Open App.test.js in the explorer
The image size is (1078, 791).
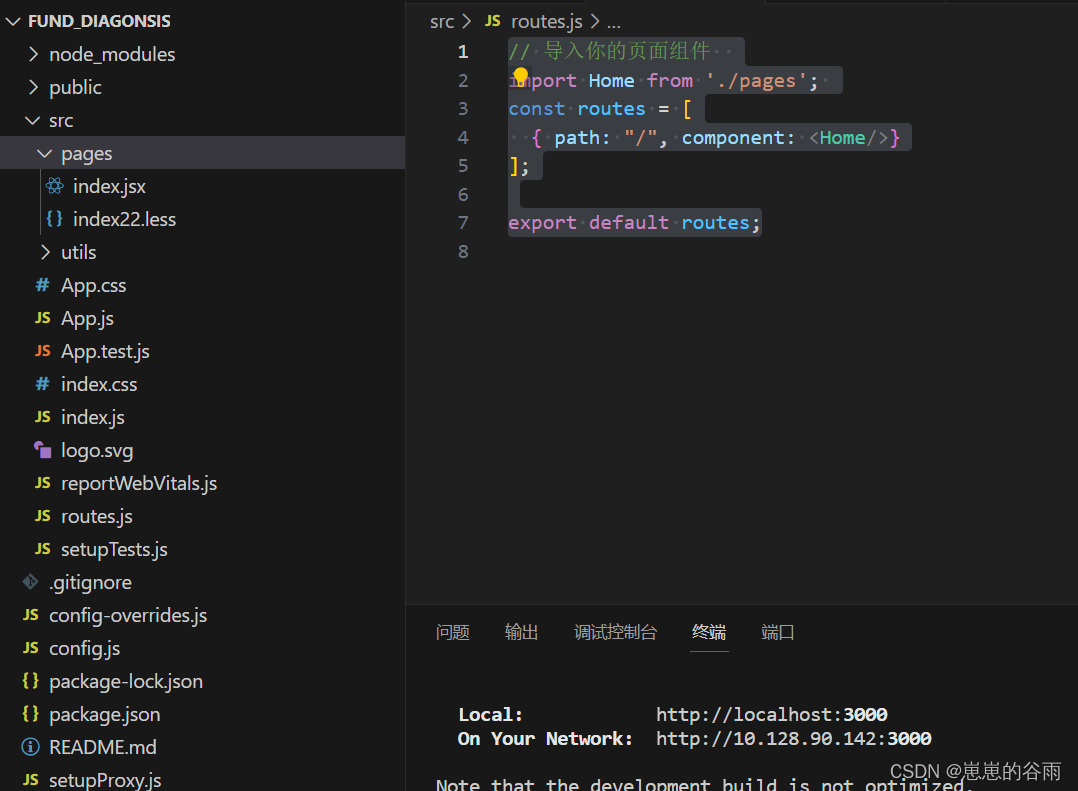(105, 351)
